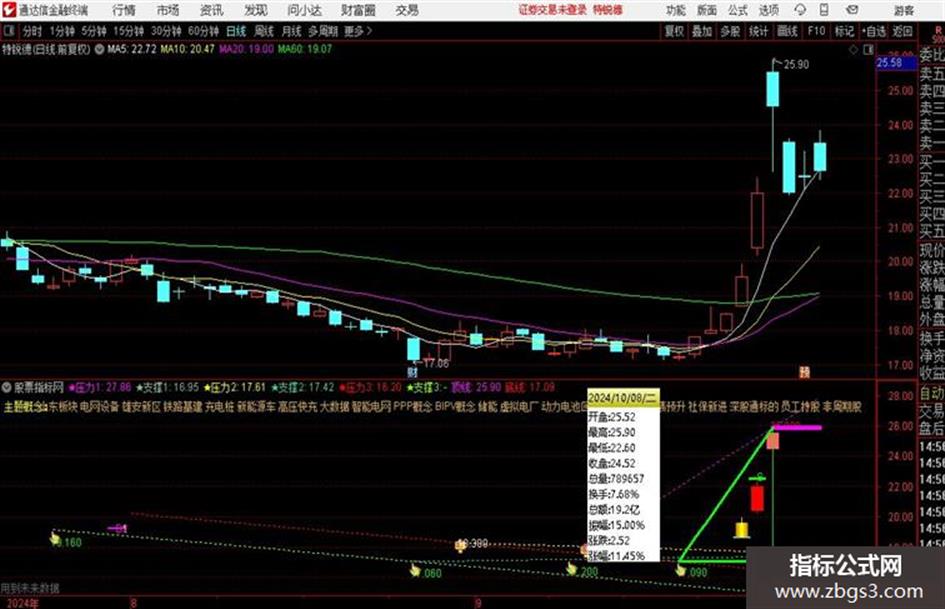945x609 pixels.
Task: Click the 电网设备 concept label
Action: point(99,407)
